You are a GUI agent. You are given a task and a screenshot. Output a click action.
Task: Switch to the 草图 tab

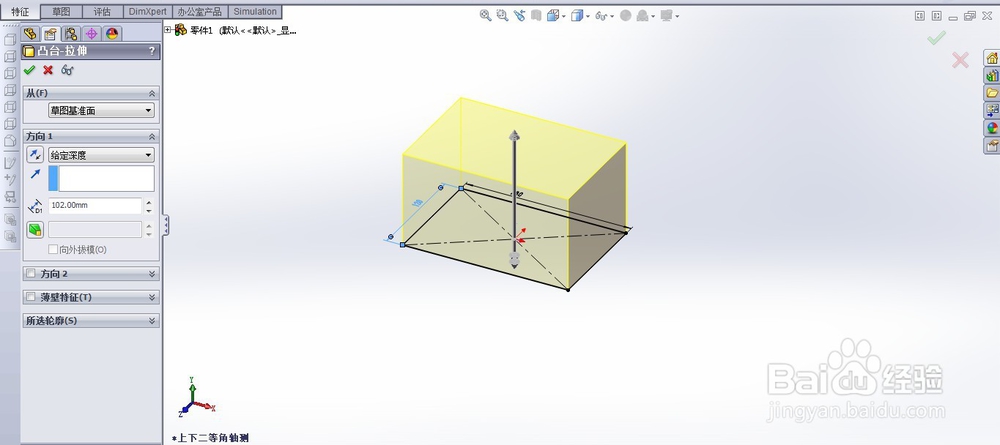pos(61,11)
